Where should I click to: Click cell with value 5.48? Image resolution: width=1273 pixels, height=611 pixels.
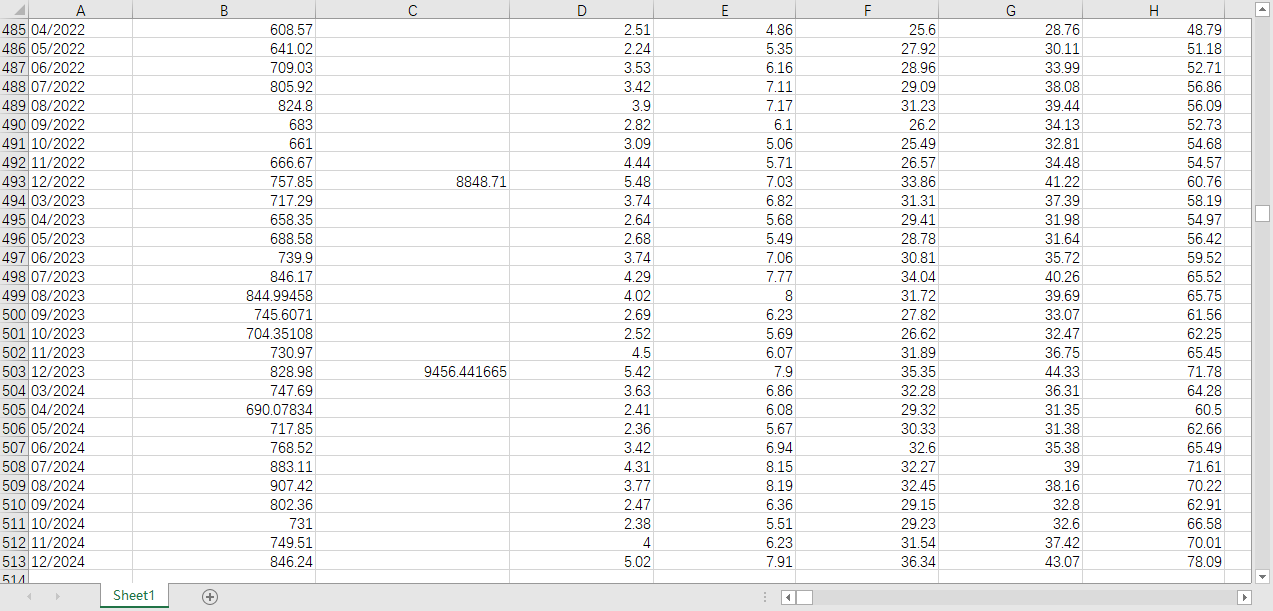(x=581, y=182)
